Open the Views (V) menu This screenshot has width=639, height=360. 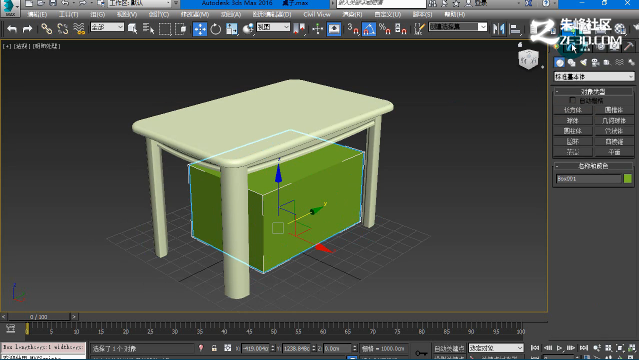point(127,14)
